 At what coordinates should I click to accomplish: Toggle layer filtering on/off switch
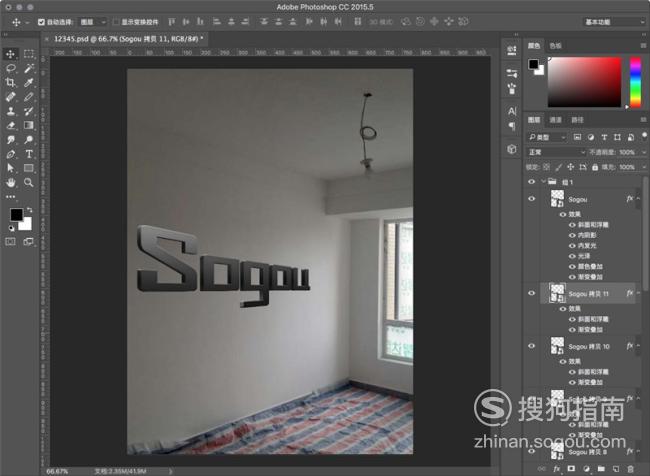coord(644,136)
